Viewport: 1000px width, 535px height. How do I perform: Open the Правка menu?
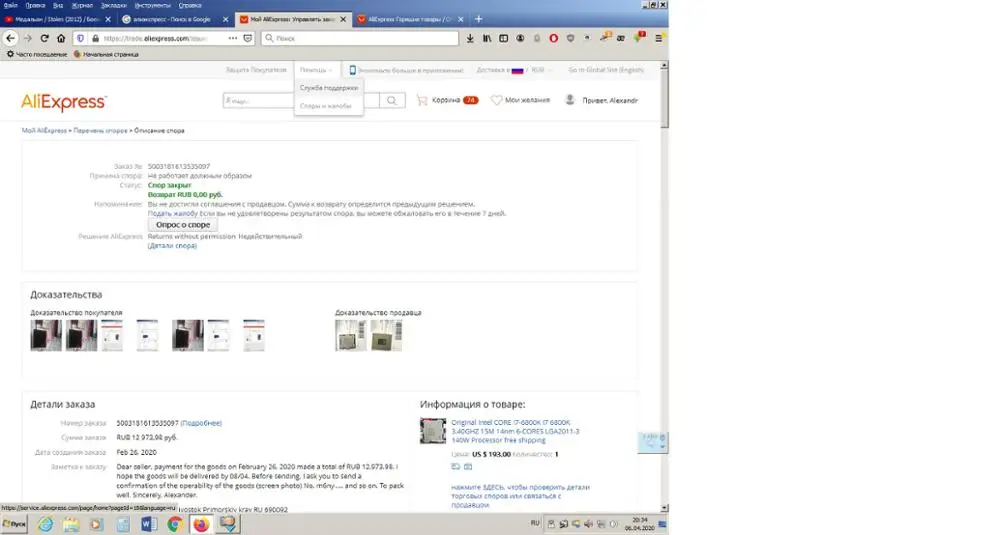pos(35,5)
